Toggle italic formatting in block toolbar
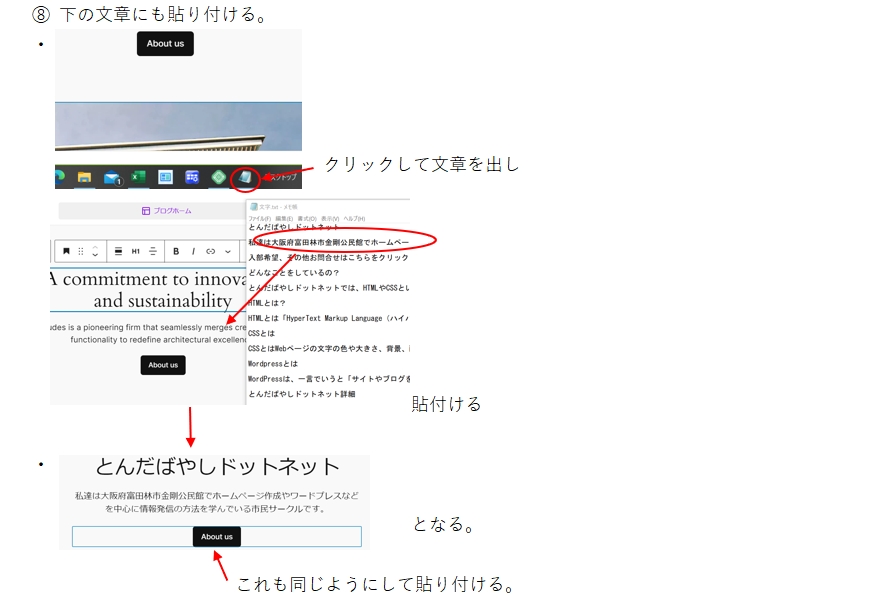This screenshot has width=887, height=601. (193, 251)
